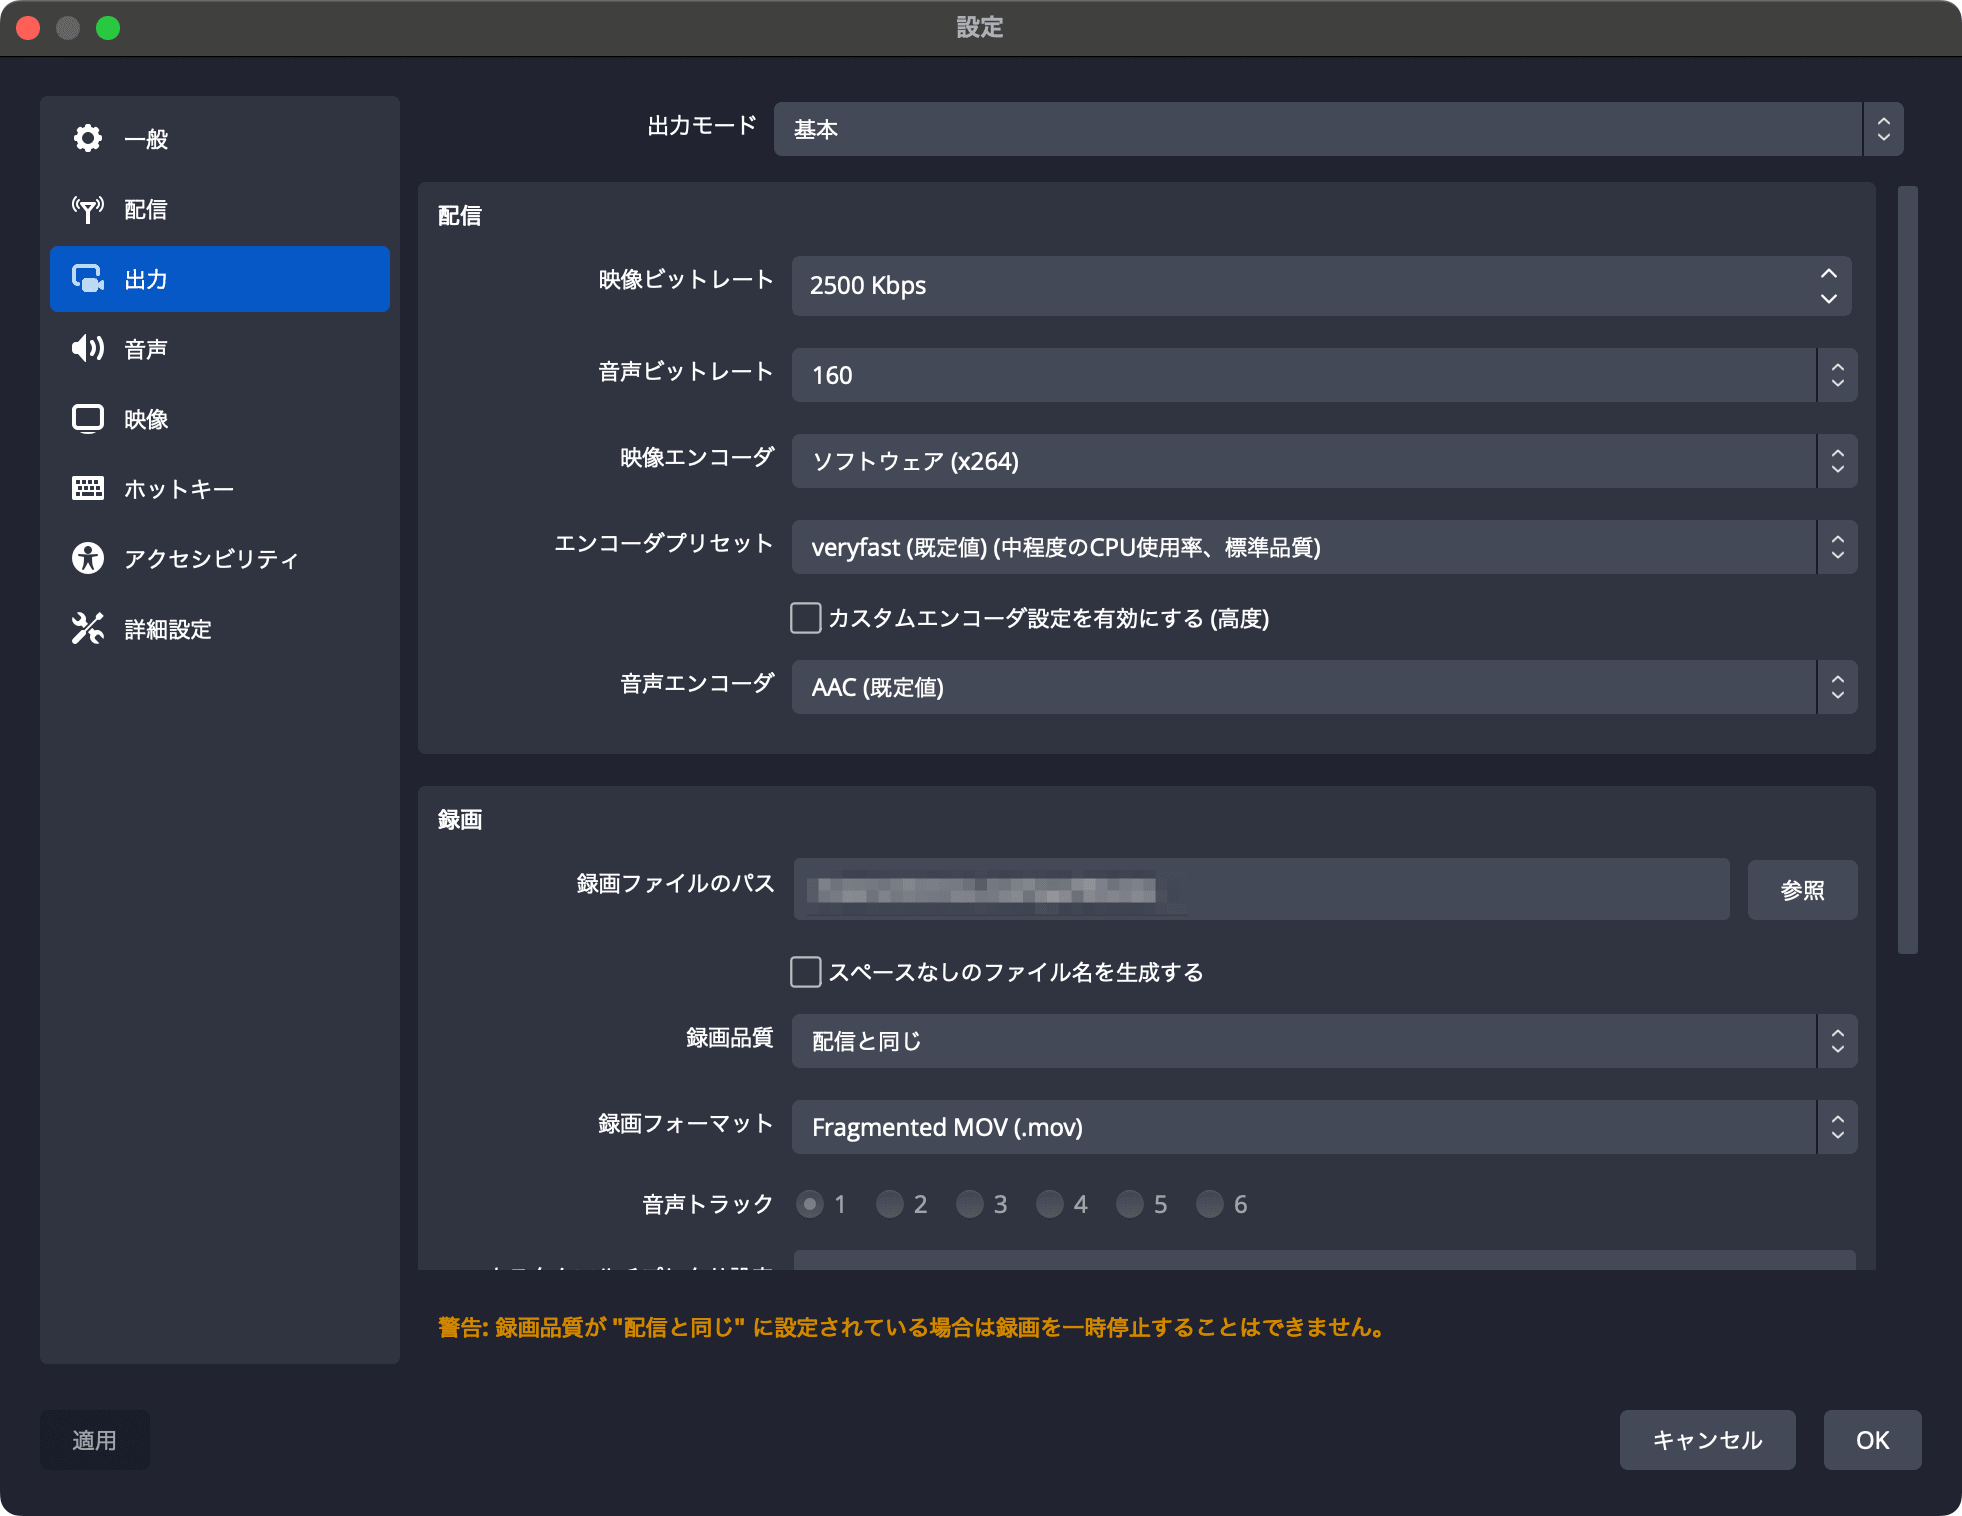Screen dimensions: 1962x1516
Task: Switch to the 配信 settings tab
Action: point(220,209)
